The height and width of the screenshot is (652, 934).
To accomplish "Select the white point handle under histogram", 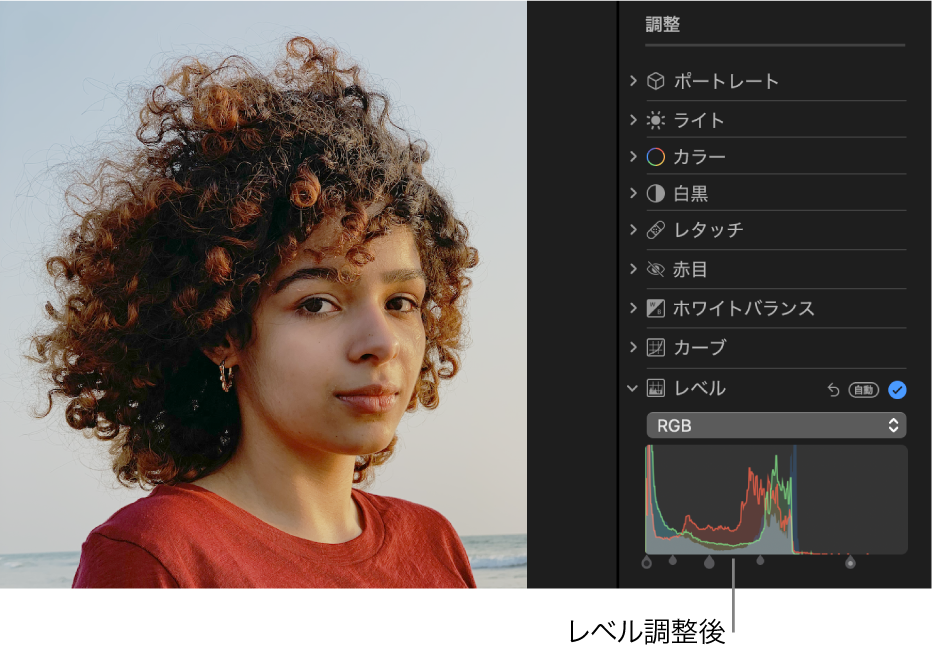I will [851, 561].
